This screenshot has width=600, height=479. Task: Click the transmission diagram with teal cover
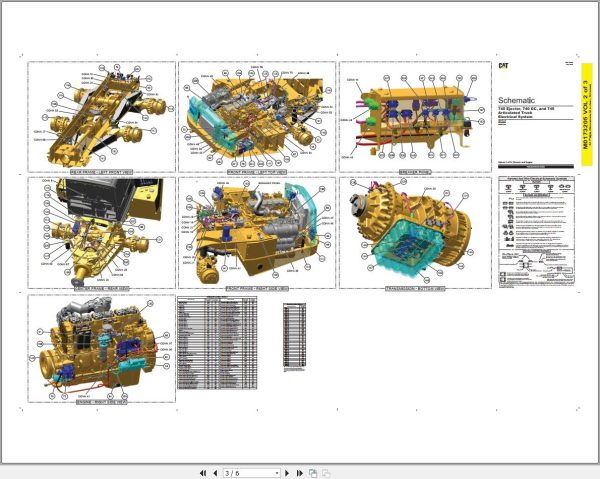(415, 233)
